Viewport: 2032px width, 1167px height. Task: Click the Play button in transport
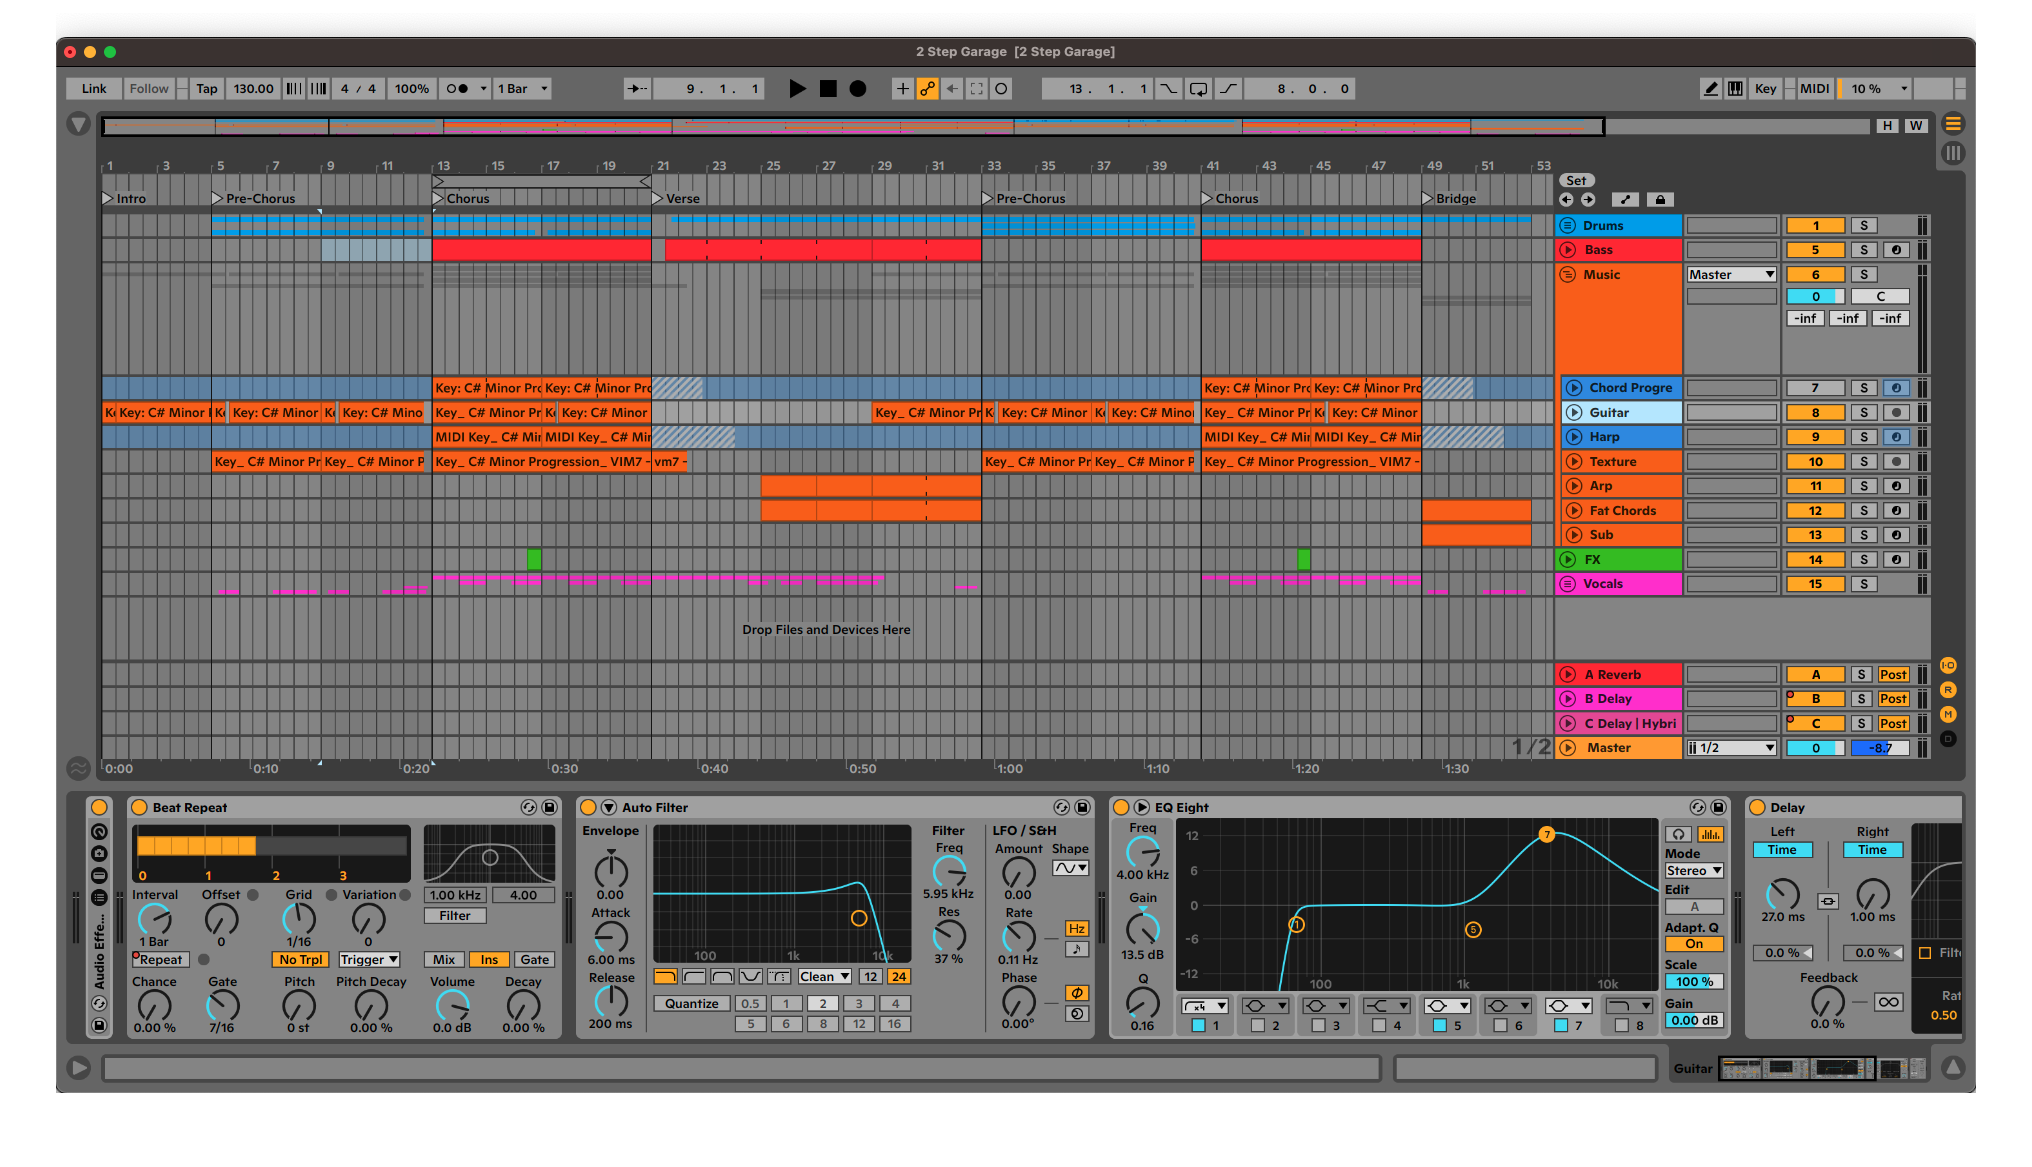point(797,89)
